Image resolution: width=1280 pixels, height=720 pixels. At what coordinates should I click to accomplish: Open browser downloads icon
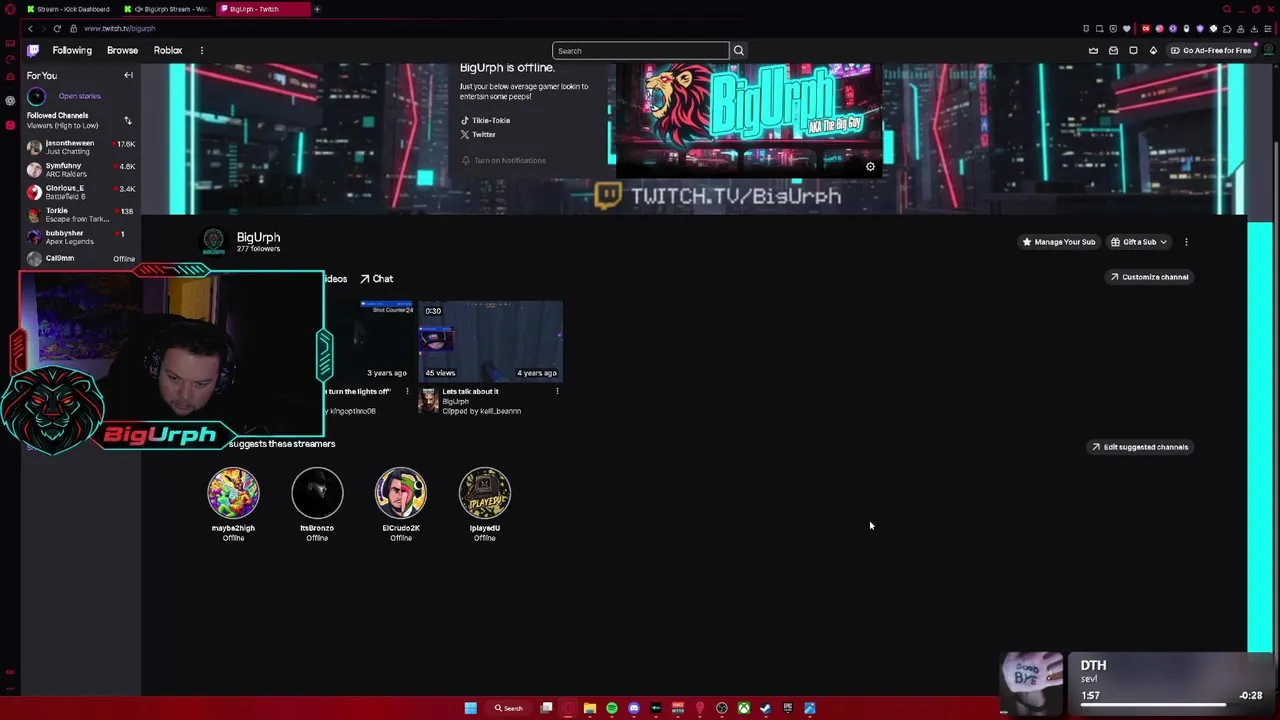tap(1255, 28)
